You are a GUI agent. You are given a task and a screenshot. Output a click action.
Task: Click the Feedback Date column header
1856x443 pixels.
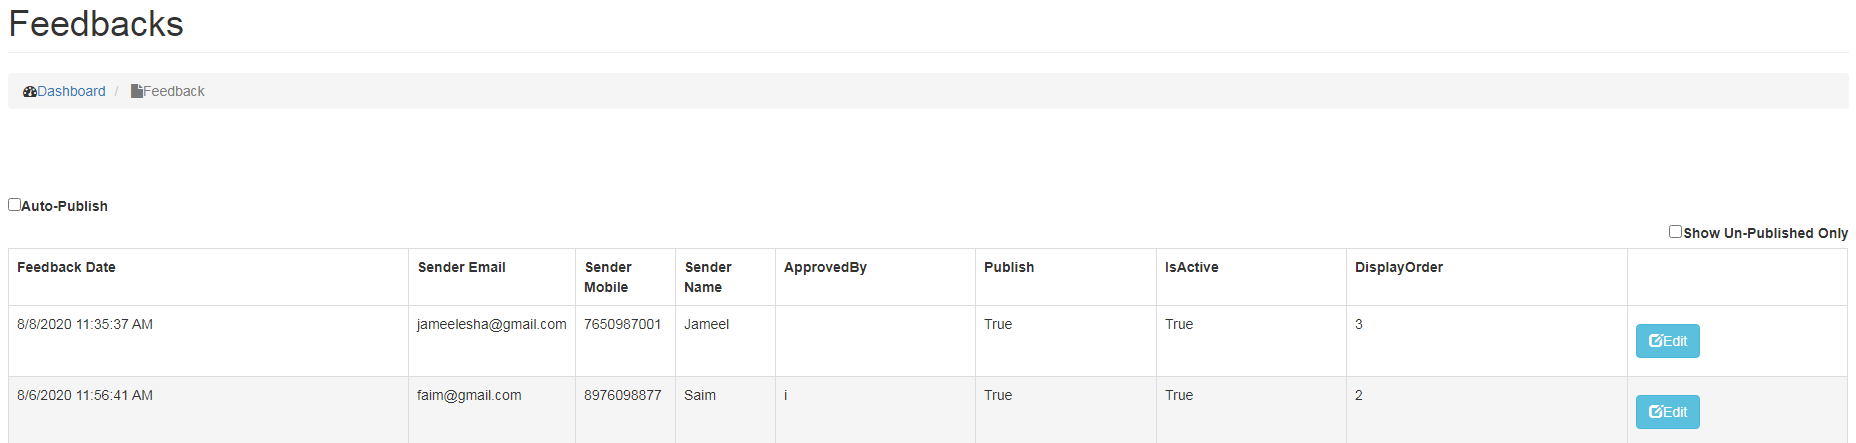click(x=66, y=267)
